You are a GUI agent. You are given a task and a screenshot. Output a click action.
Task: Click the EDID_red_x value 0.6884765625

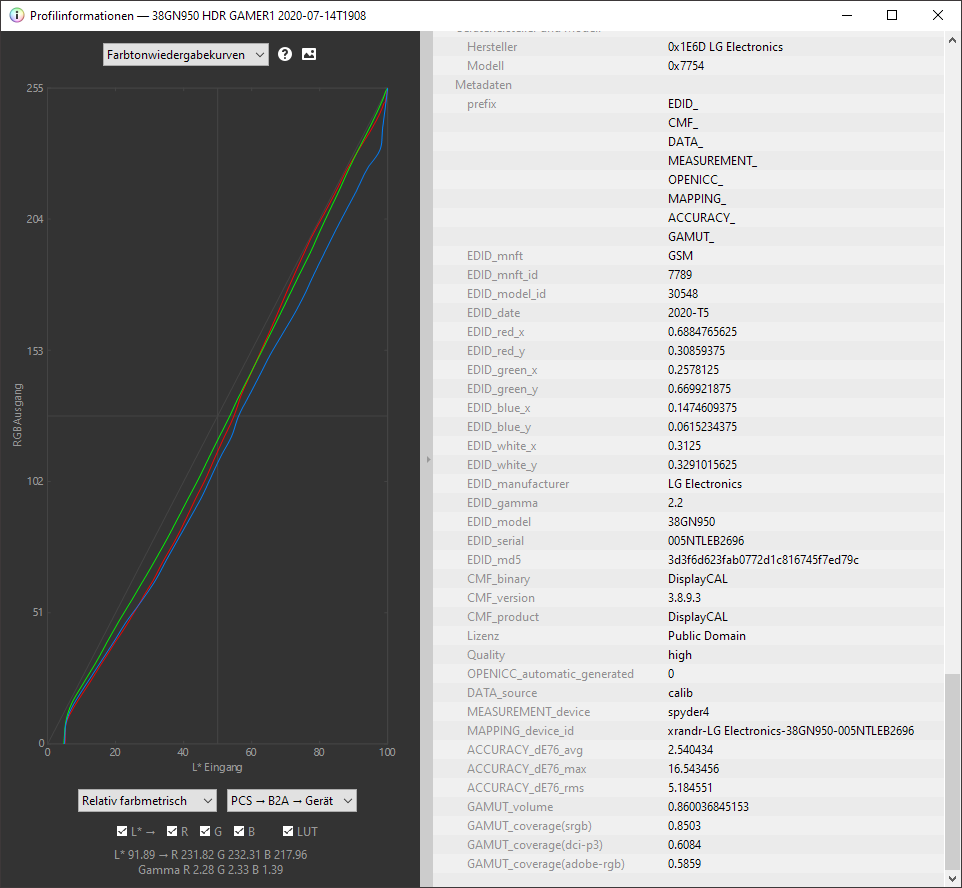coord(702,332)
